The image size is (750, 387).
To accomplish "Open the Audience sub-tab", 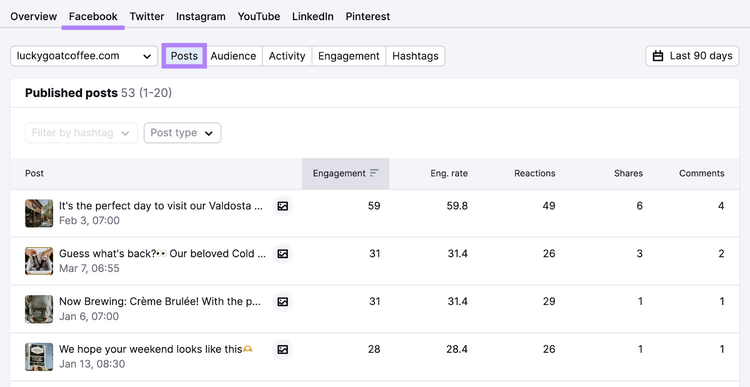I will 233,56.
